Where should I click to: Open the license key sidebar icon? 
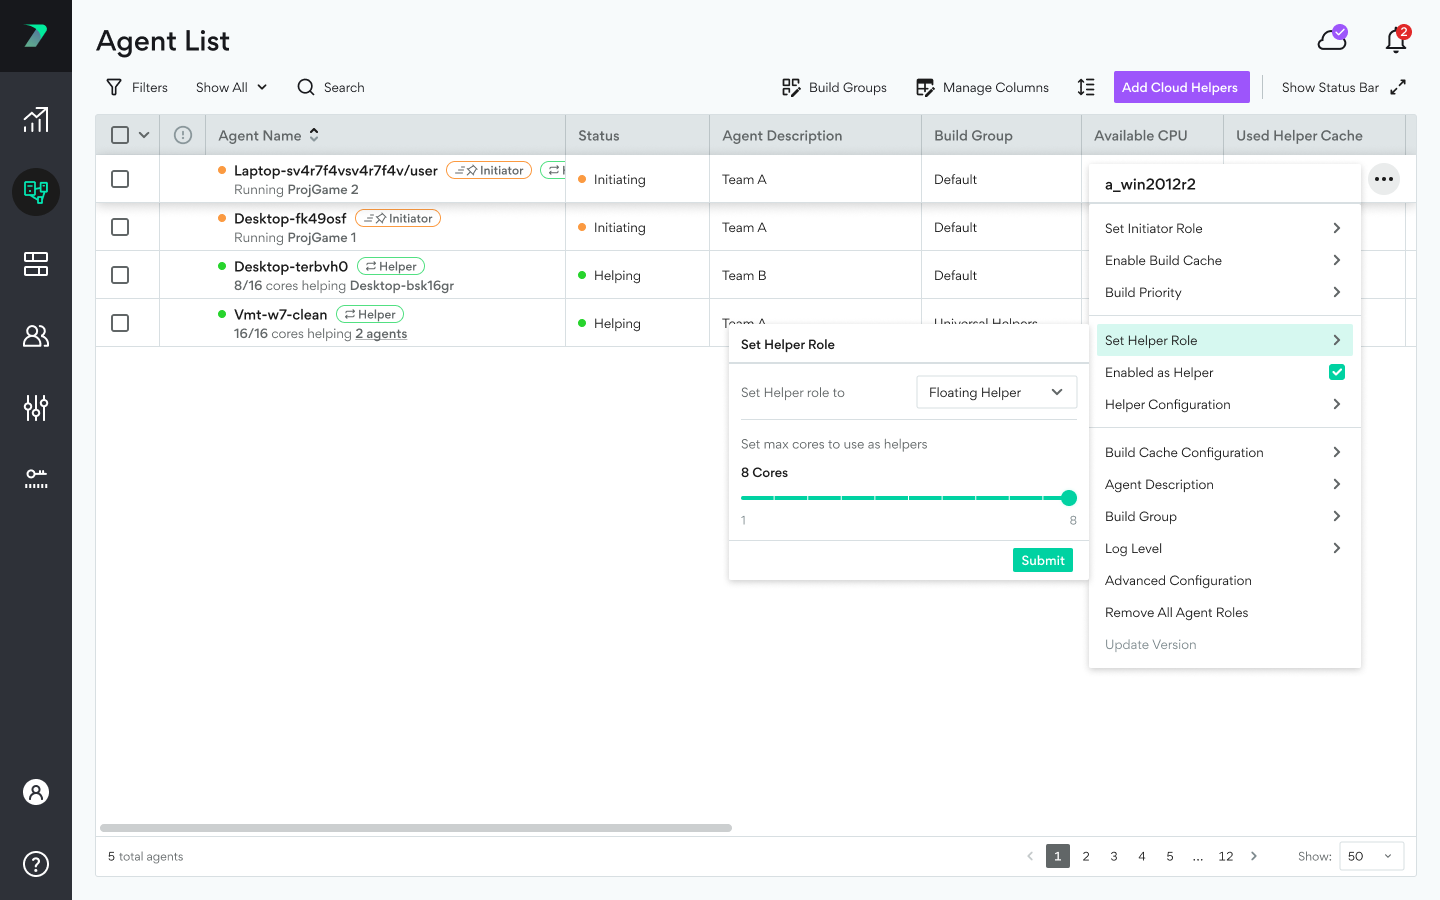pos(36,479)
